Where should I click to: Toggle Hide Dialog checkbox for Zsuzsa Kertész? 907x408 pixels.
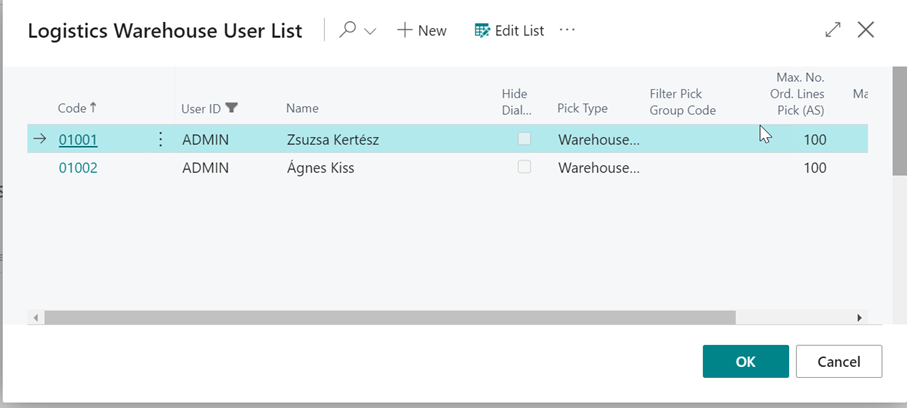point(524,139)
